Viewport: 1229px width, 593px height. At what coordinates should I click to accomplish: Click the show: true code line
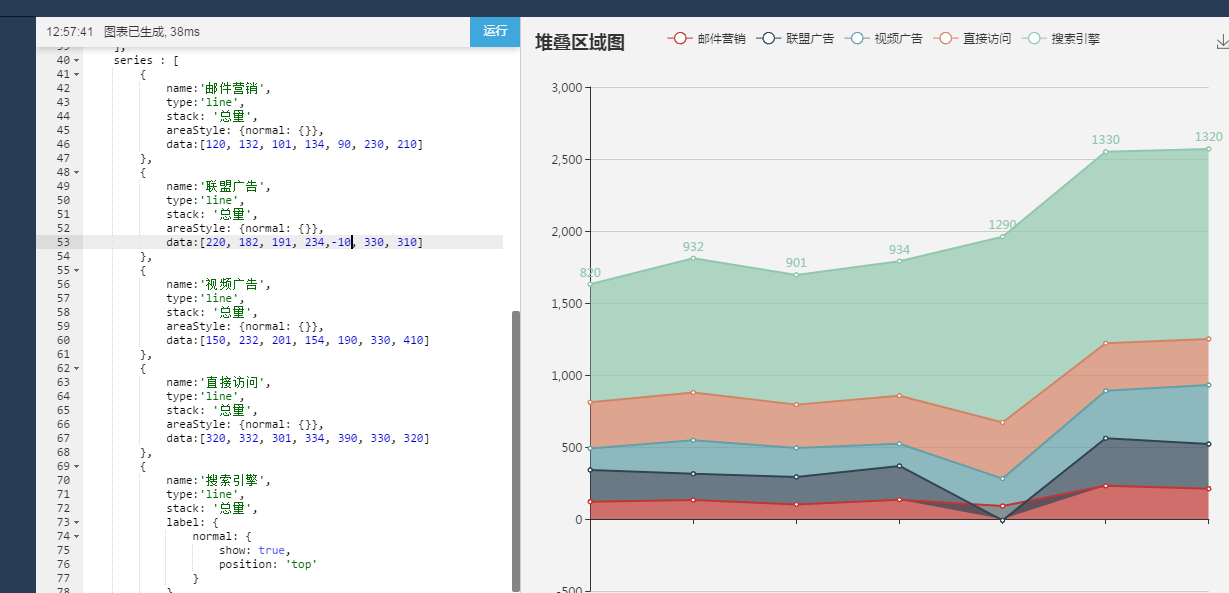coord(254,550)
